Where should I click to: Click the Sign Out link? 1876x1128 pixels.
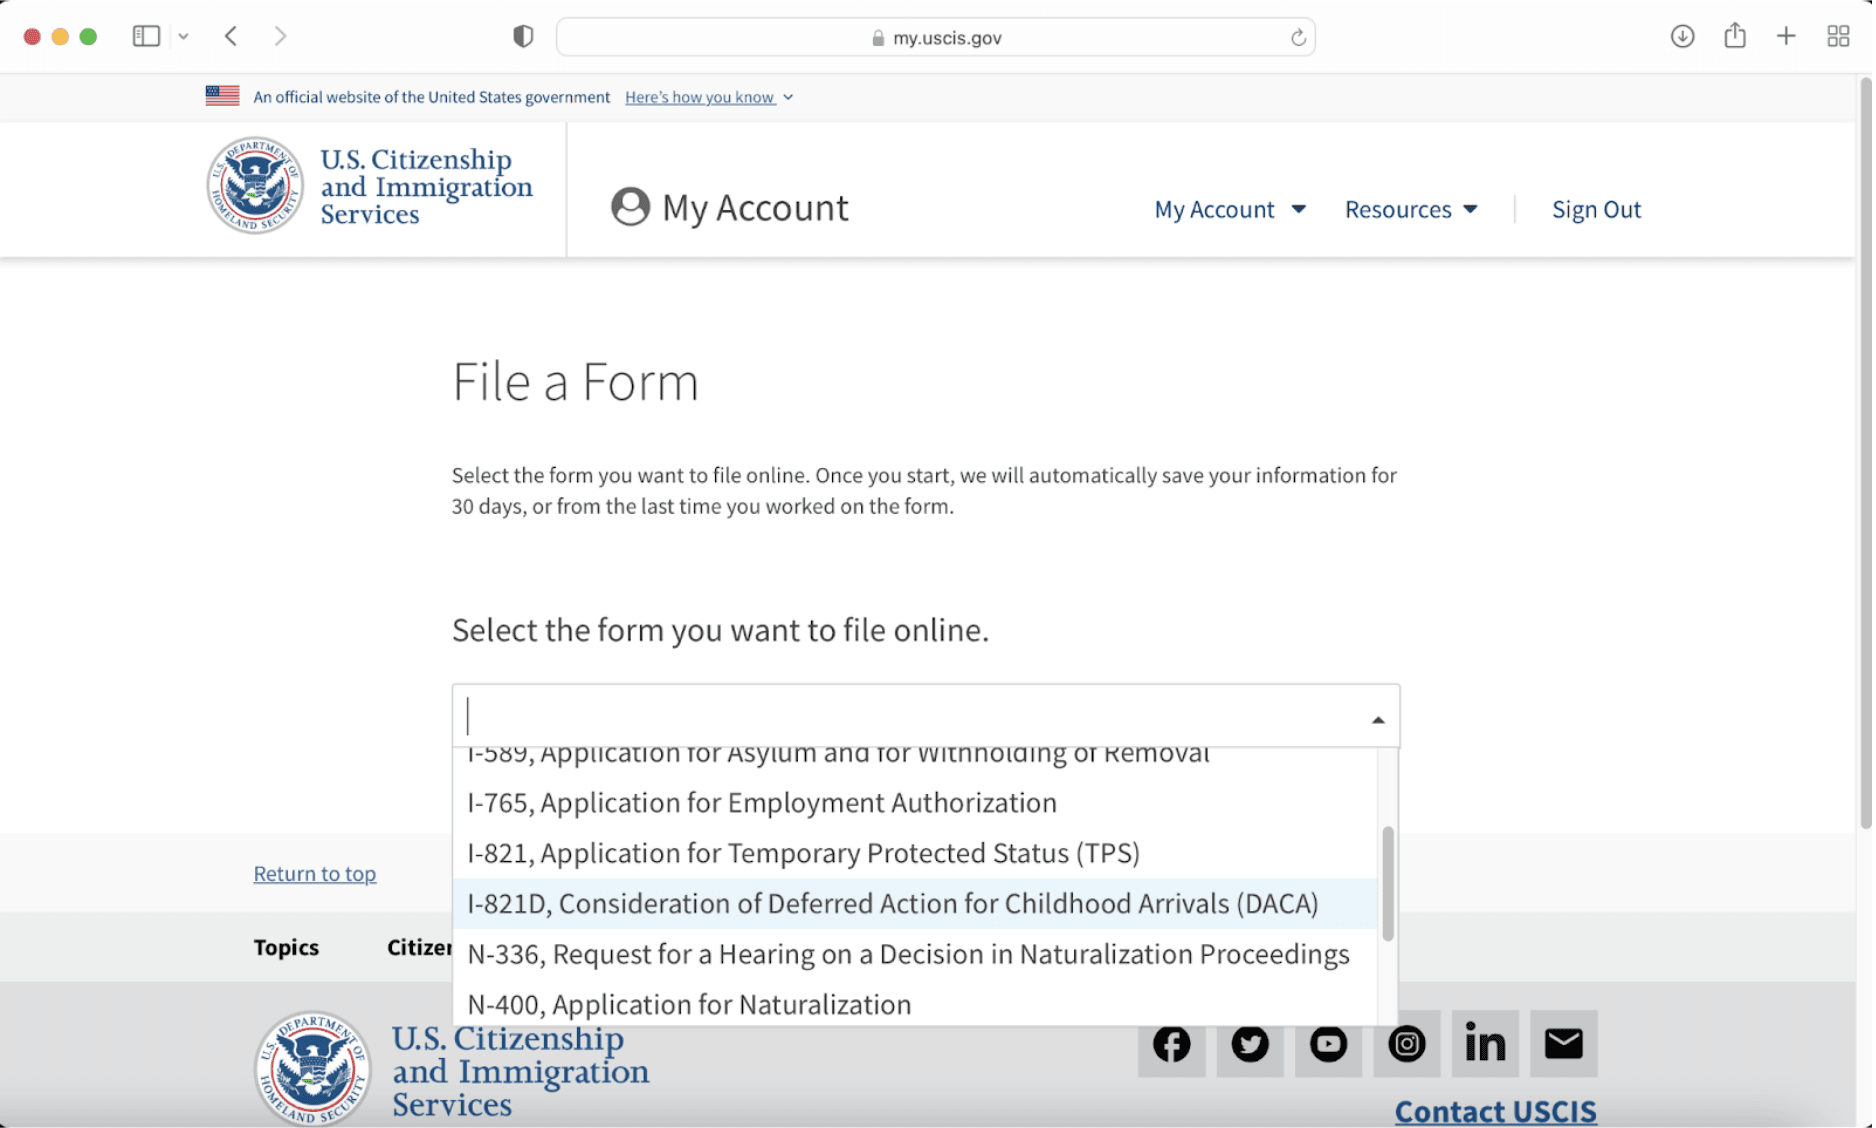pyautogui.click(x=1596, y=209)
